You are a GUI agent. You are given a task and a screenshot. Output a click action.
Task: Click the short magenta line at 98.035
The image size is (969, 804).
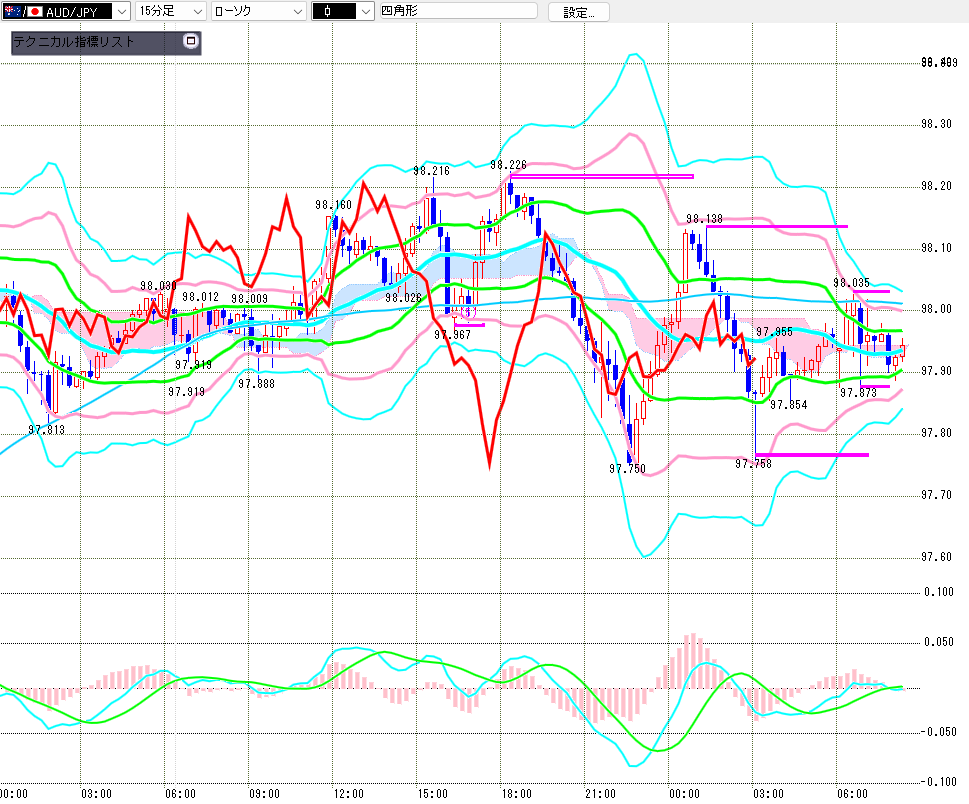pos(871,292)
